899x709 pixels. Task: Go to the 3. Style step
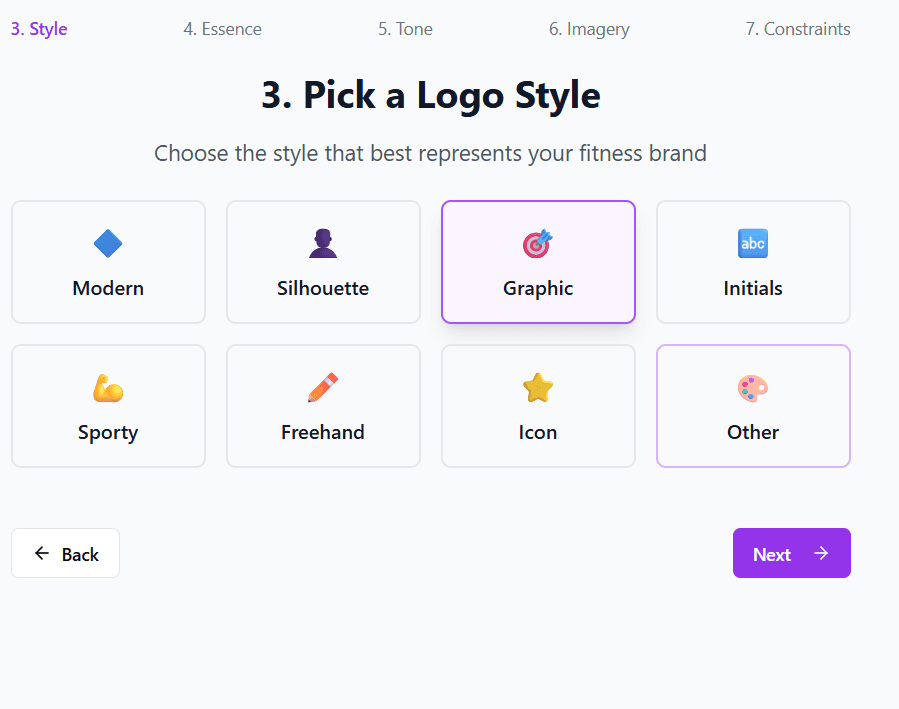coord(39,29)
